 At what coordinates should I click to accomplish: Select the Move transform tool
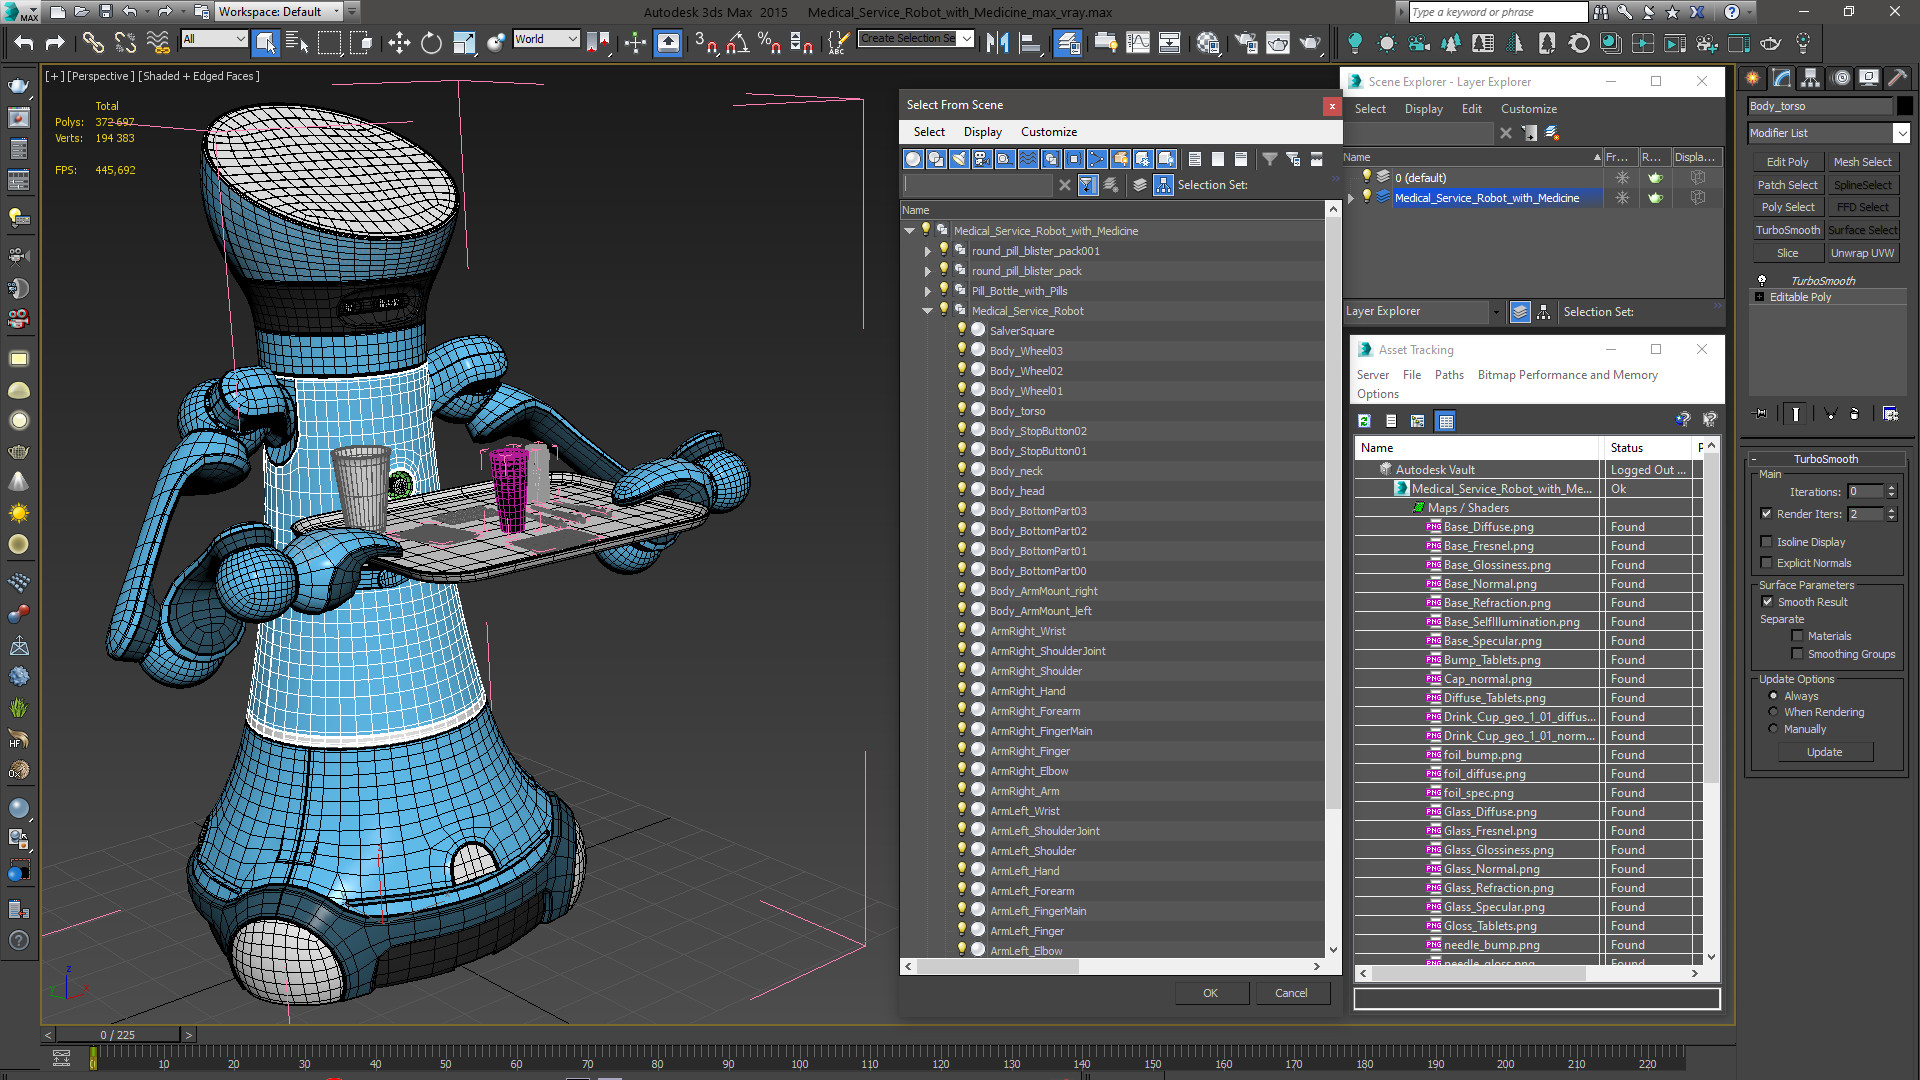coord(399,43)
